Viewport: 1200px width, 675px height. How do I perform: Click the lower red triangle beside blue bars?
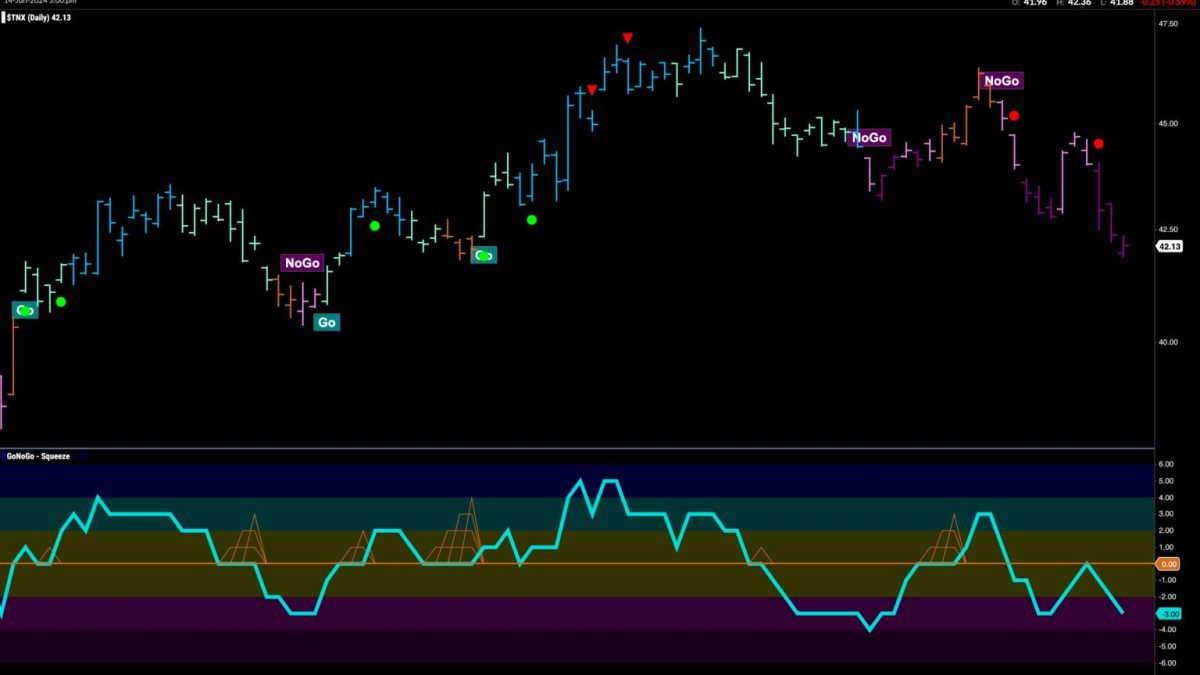click(x=592, y=90)
